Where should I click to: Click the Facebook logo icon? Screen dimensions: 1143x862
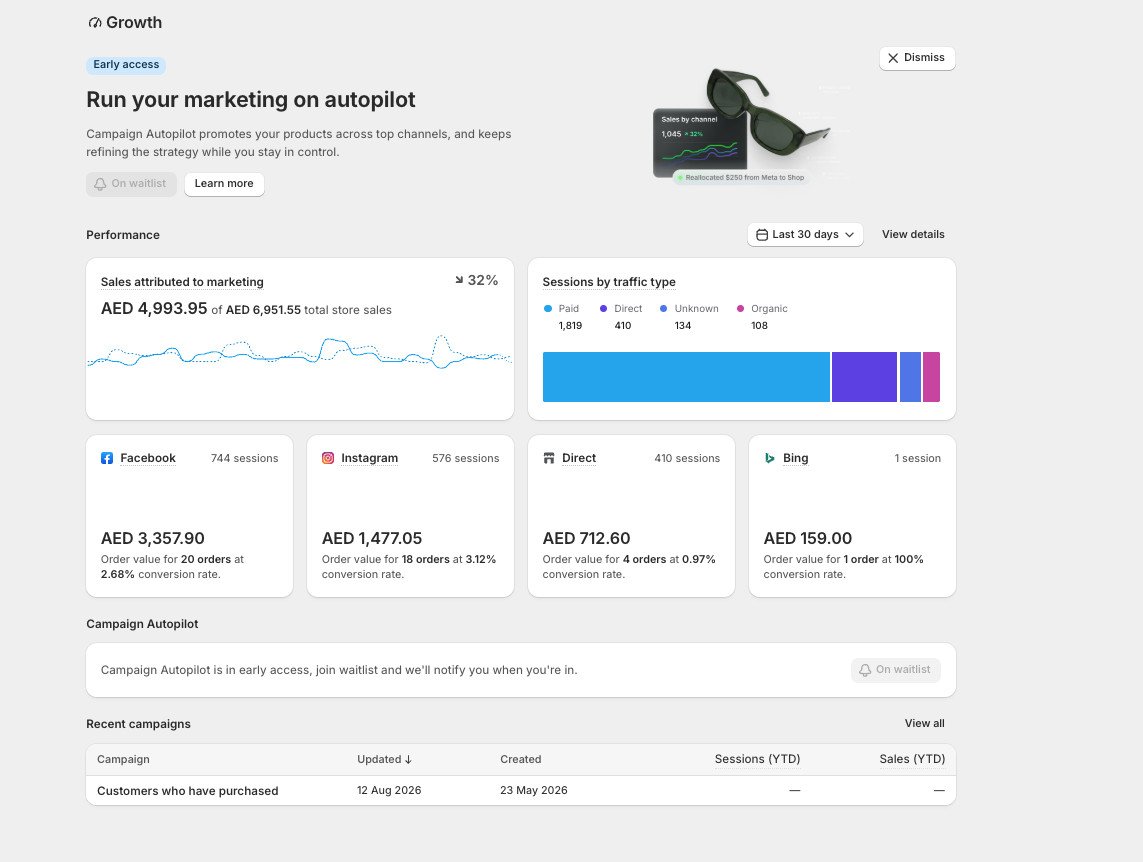click(106, 458)
